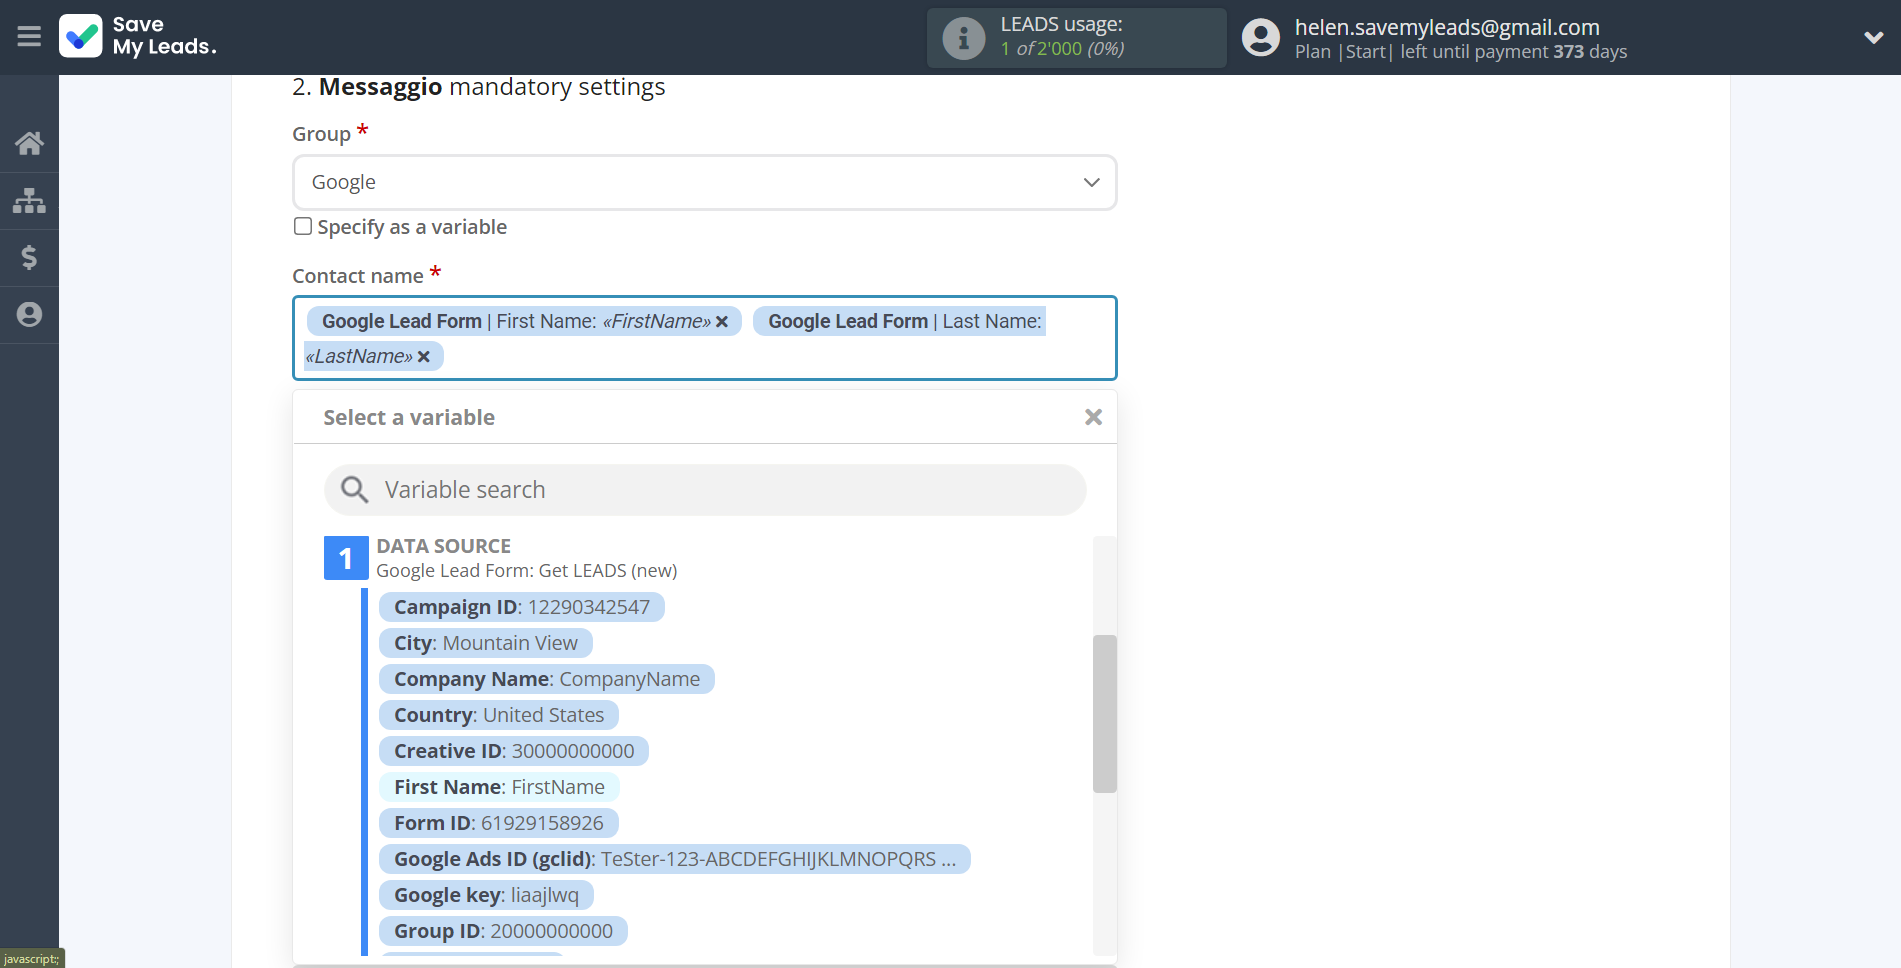The image size is (1901, 968).
Task: Select the Campaign ID variable
Action: pyautogui.click(x=521, y=607)
